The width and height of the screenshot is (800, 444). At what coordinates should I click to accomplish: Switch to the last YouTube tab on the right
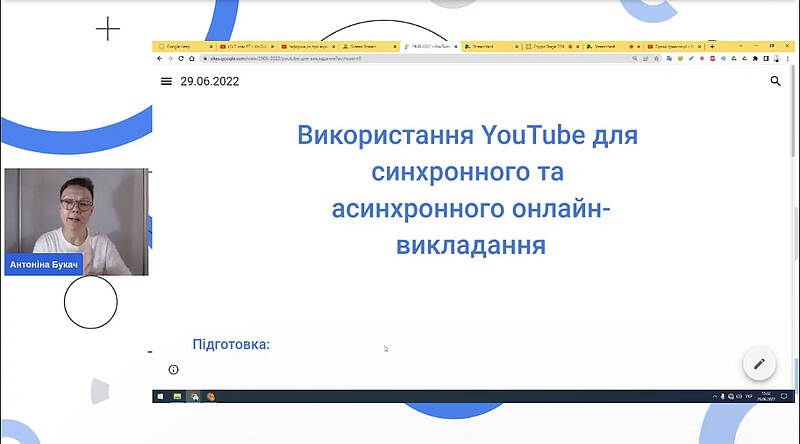(672, 46)
